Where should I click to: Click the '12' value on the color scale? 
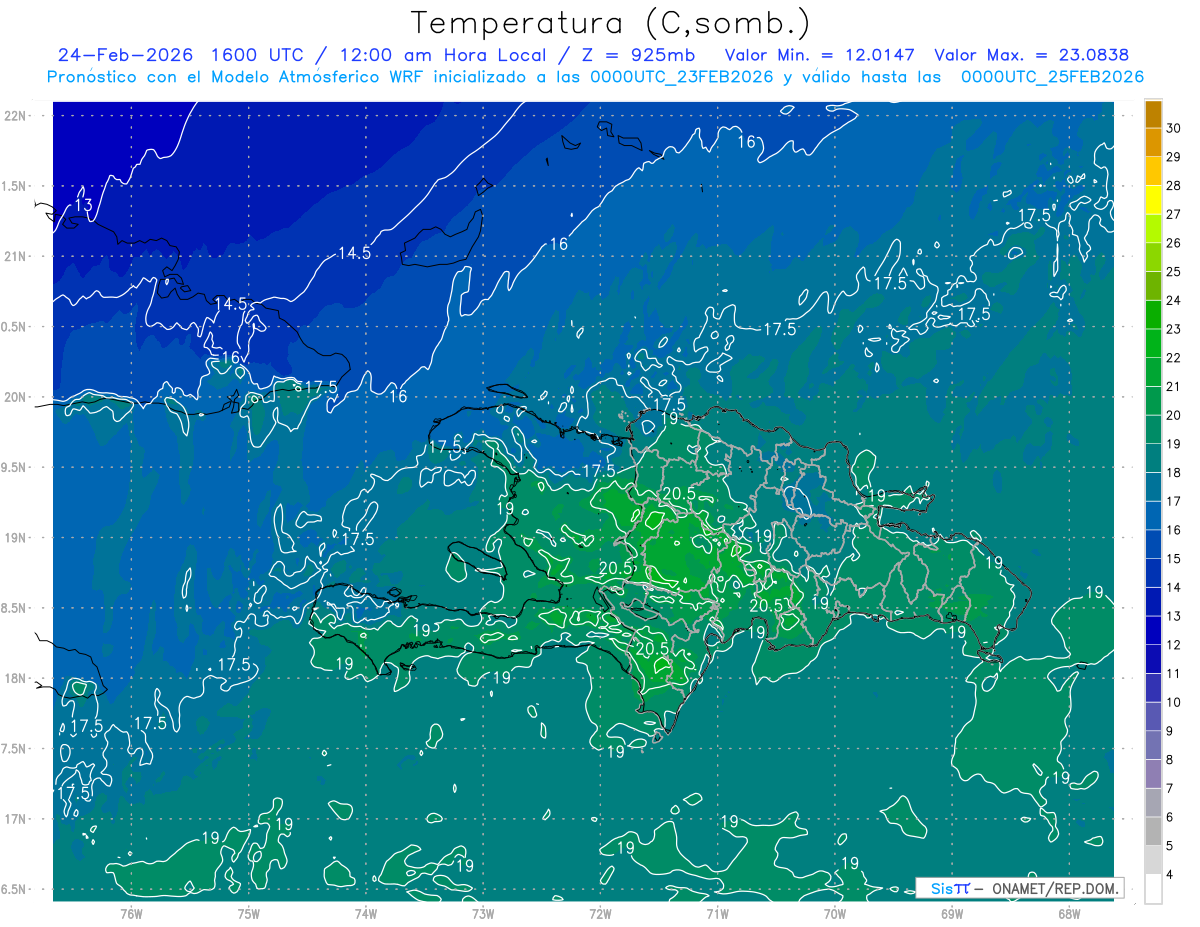coord(1174,645)
